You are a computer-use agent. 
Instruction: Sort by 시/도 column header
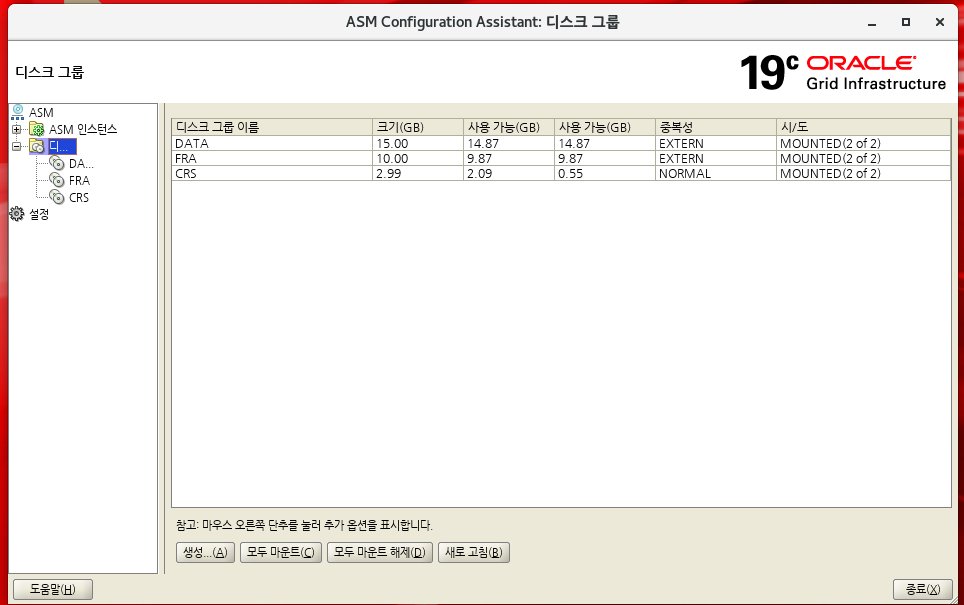(x=863, y=127)
